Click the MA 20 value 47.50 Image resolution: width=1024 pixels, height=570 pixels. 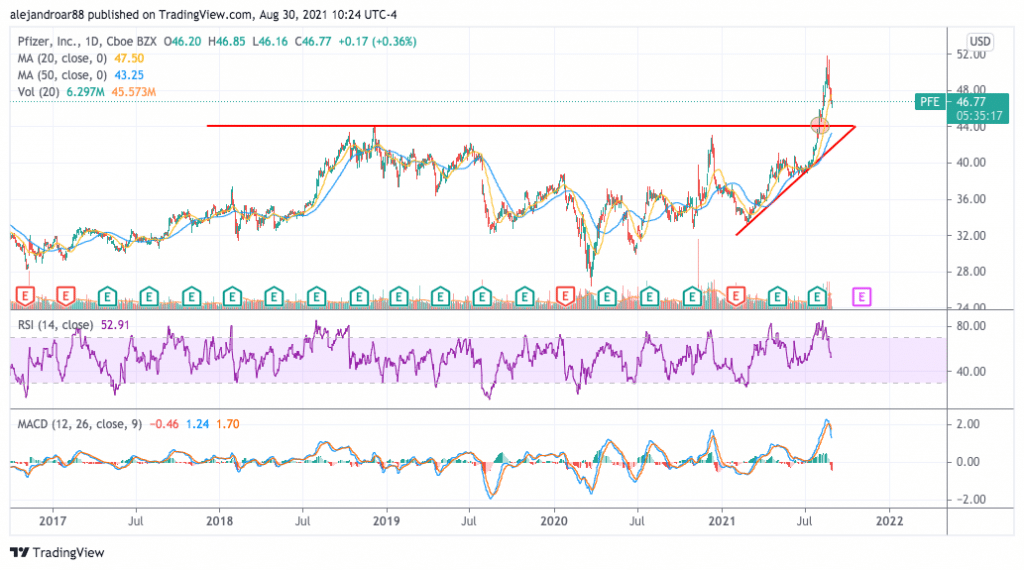(129, 58)
